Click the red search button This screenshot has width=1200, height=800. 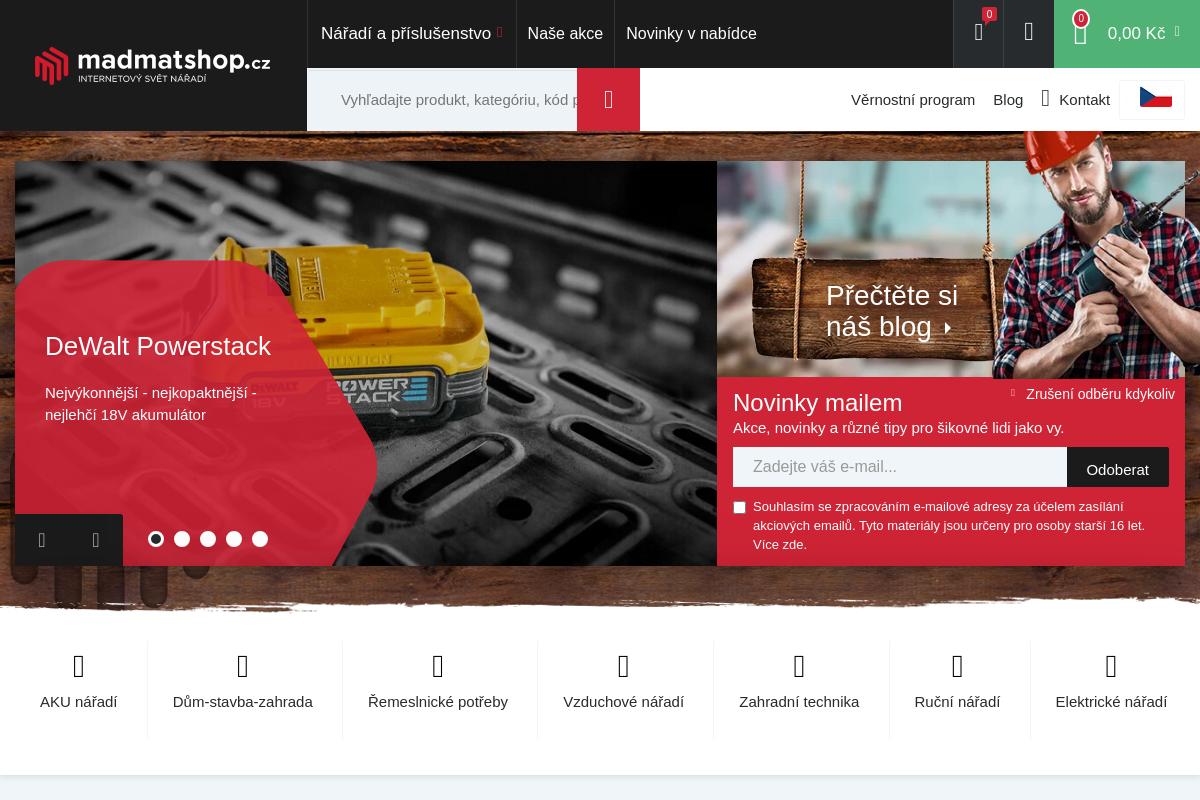pyautogui.click(x=608, y=100)
